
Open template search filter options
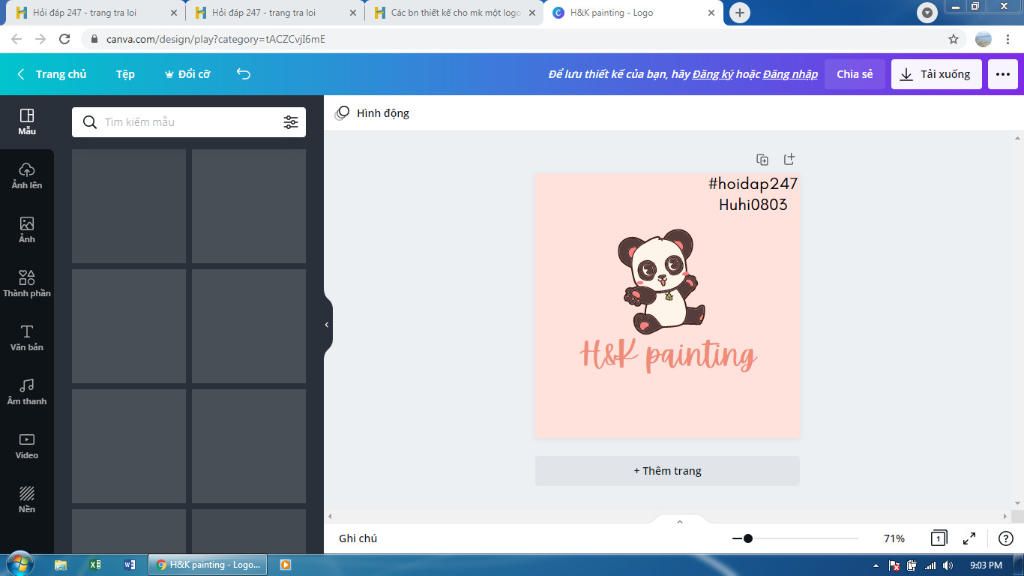coord(291,122)
